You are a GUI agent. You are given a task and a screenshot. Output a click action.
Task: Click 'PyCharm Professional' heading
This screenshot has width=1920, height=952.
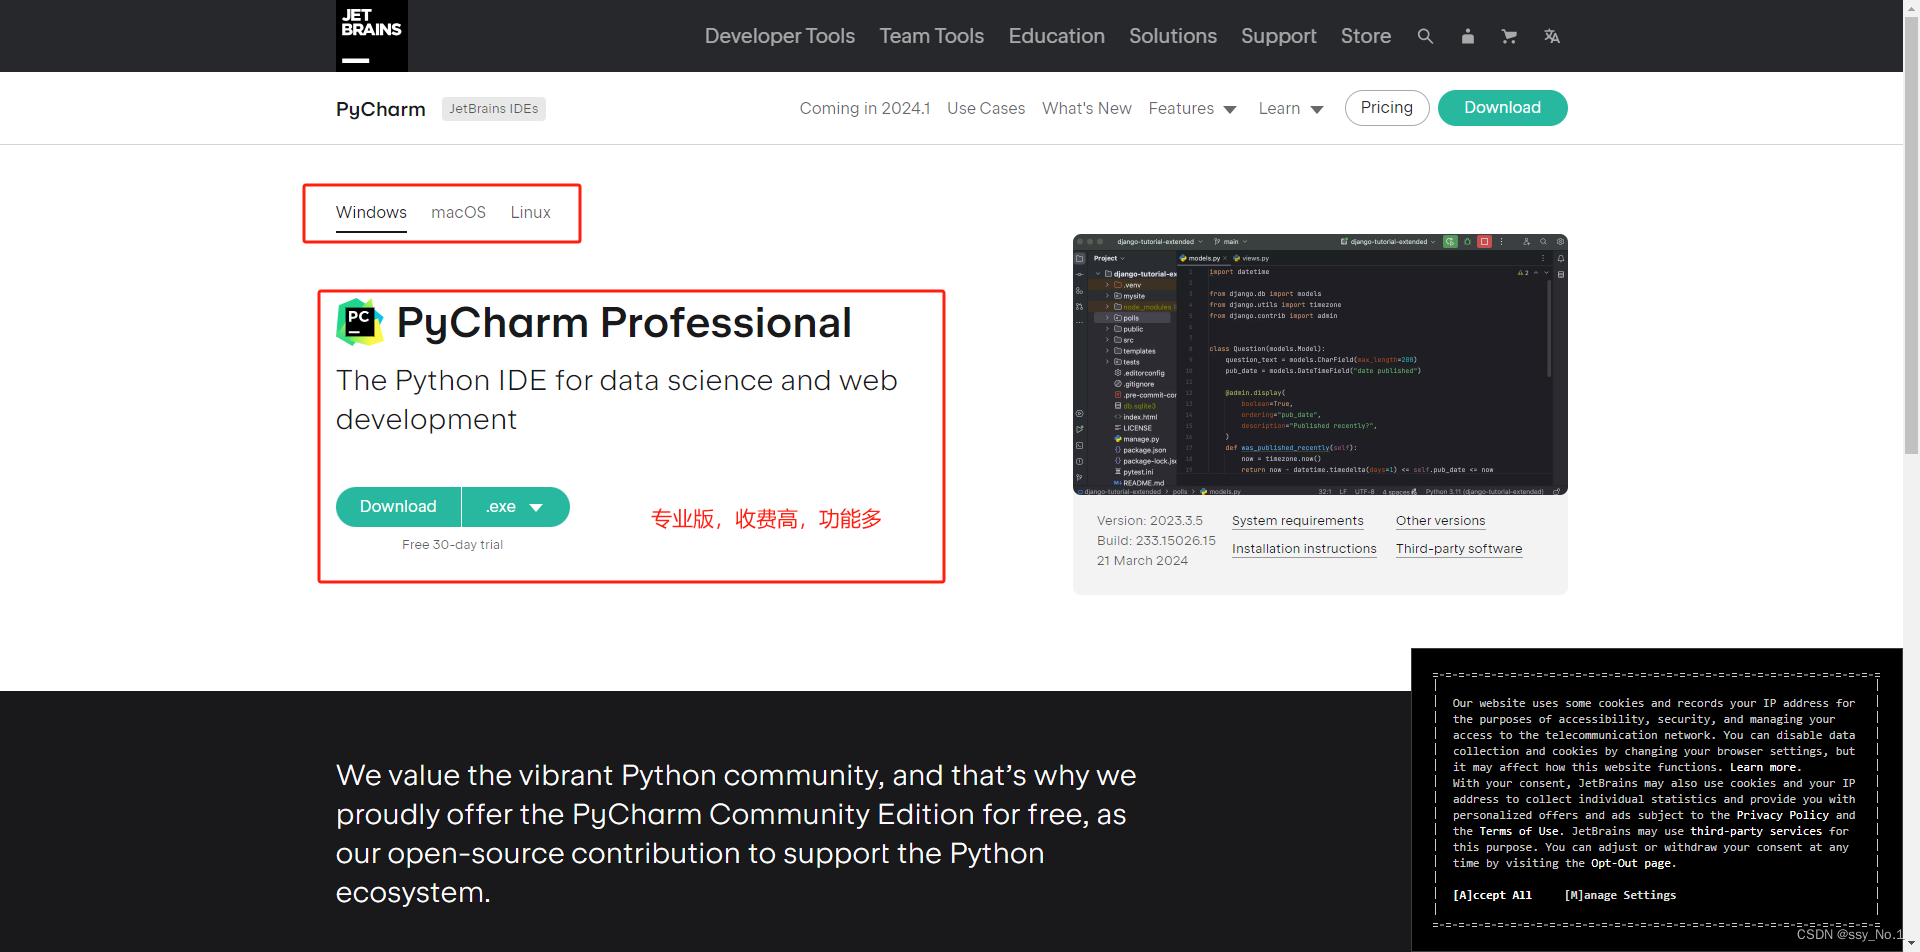pos(624,322)
